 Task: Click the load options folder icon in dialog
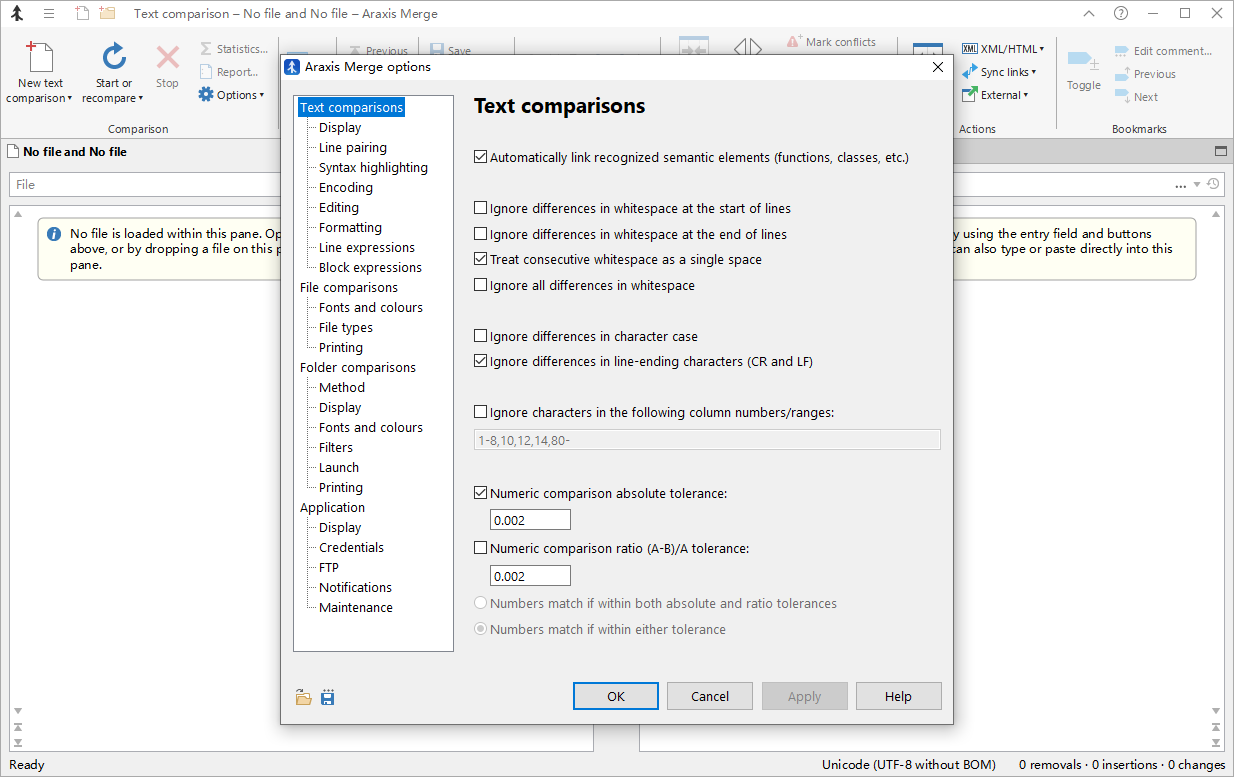[304, 697]
